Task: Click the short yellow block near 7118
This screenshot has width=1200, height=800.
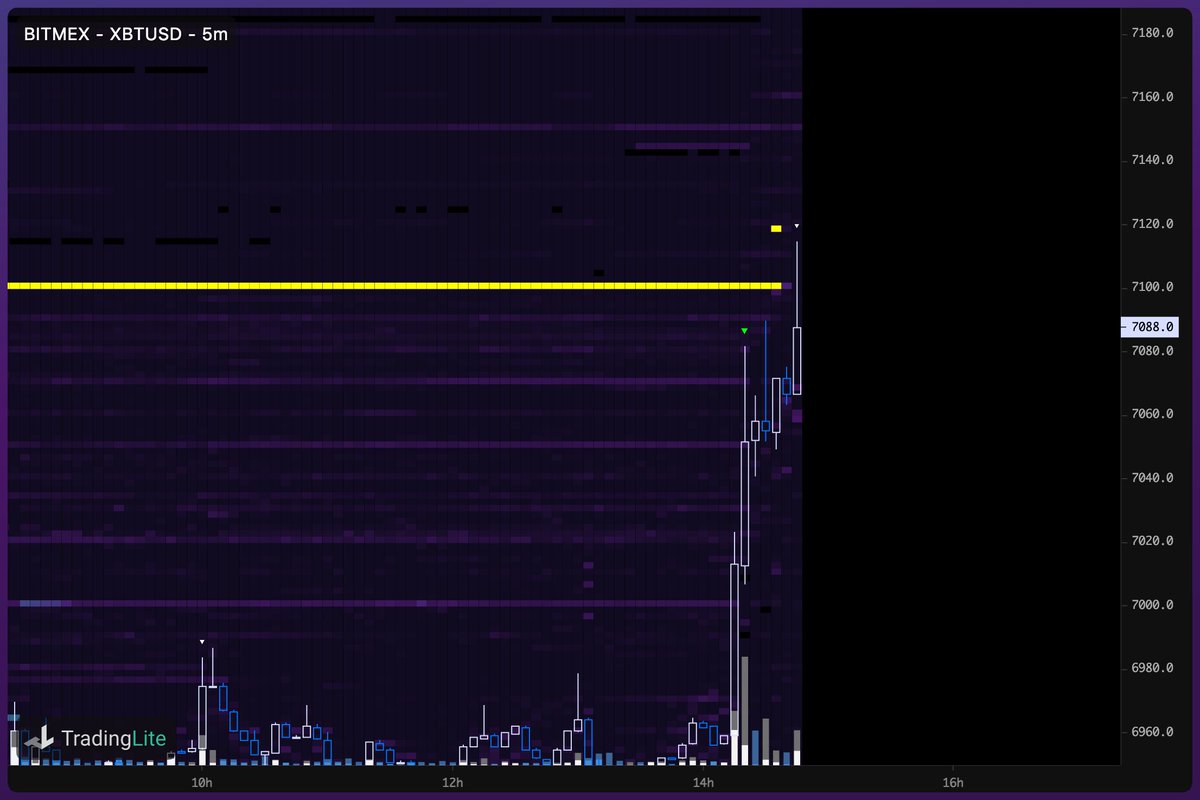Action: click(x=776, y=229)
